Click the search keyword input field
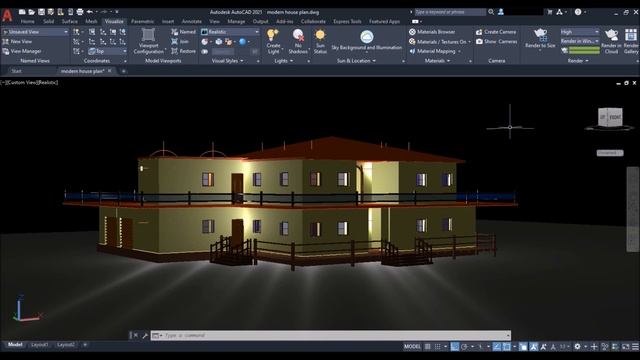 pyautogui.click(x=450, y=12)
